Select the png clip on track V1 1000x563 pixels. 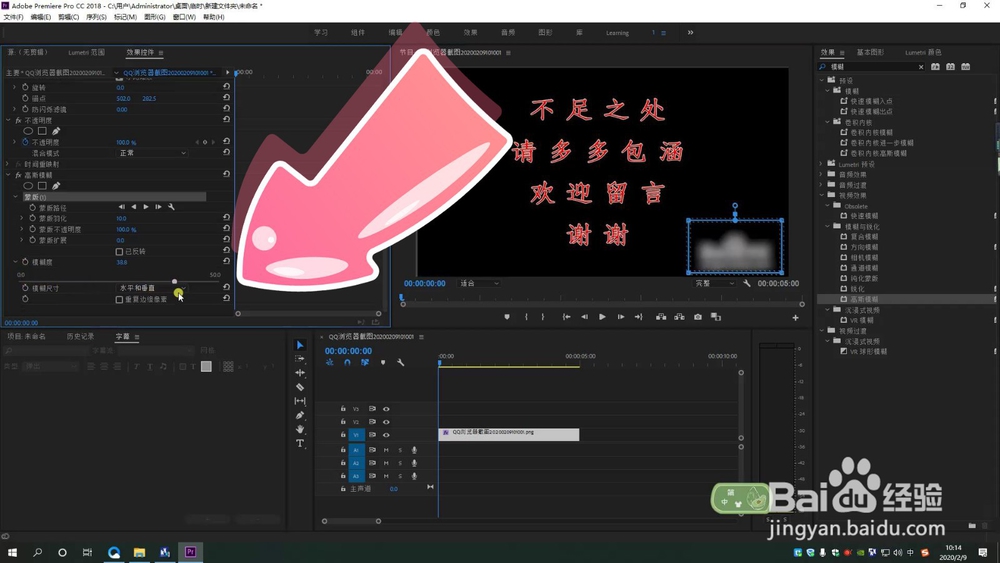509,435
